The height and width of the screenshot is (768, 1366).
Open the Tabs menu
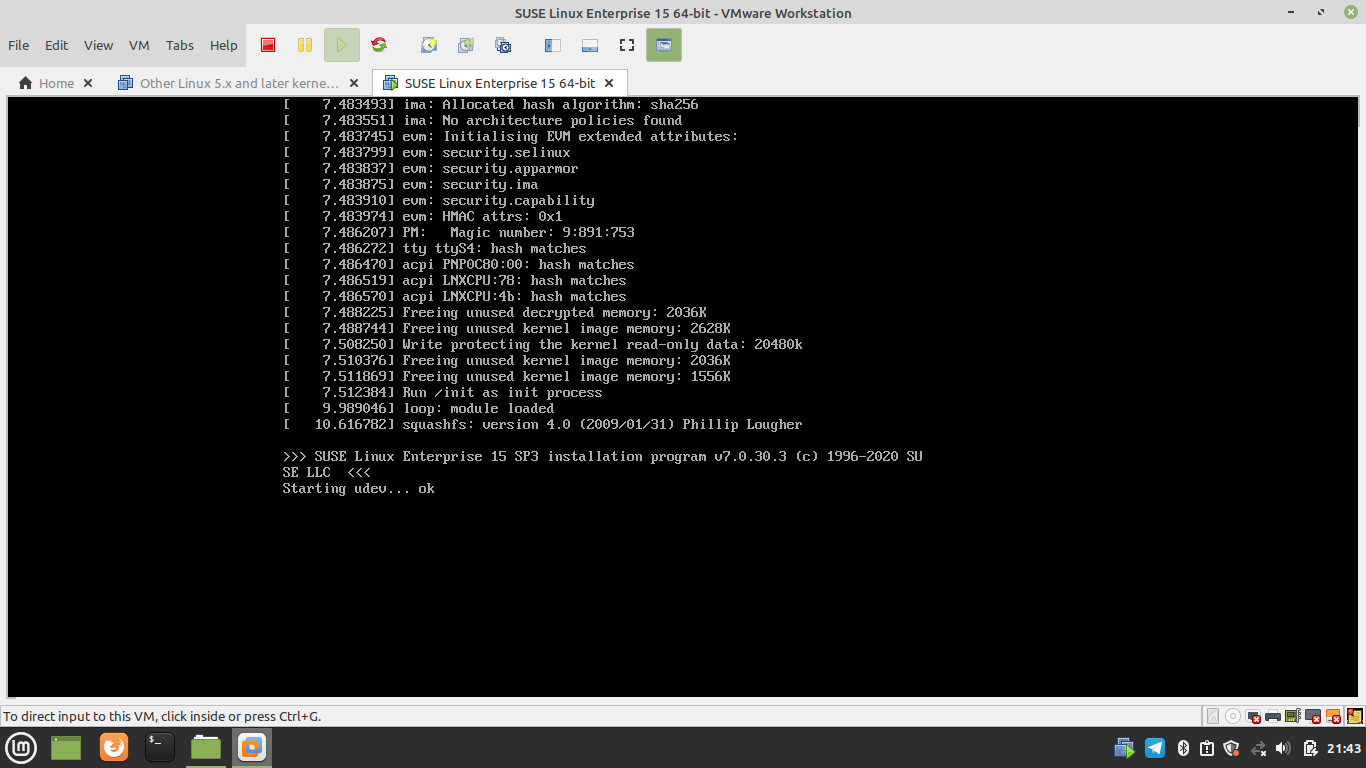pyautogui.click(x=180, y=45)
